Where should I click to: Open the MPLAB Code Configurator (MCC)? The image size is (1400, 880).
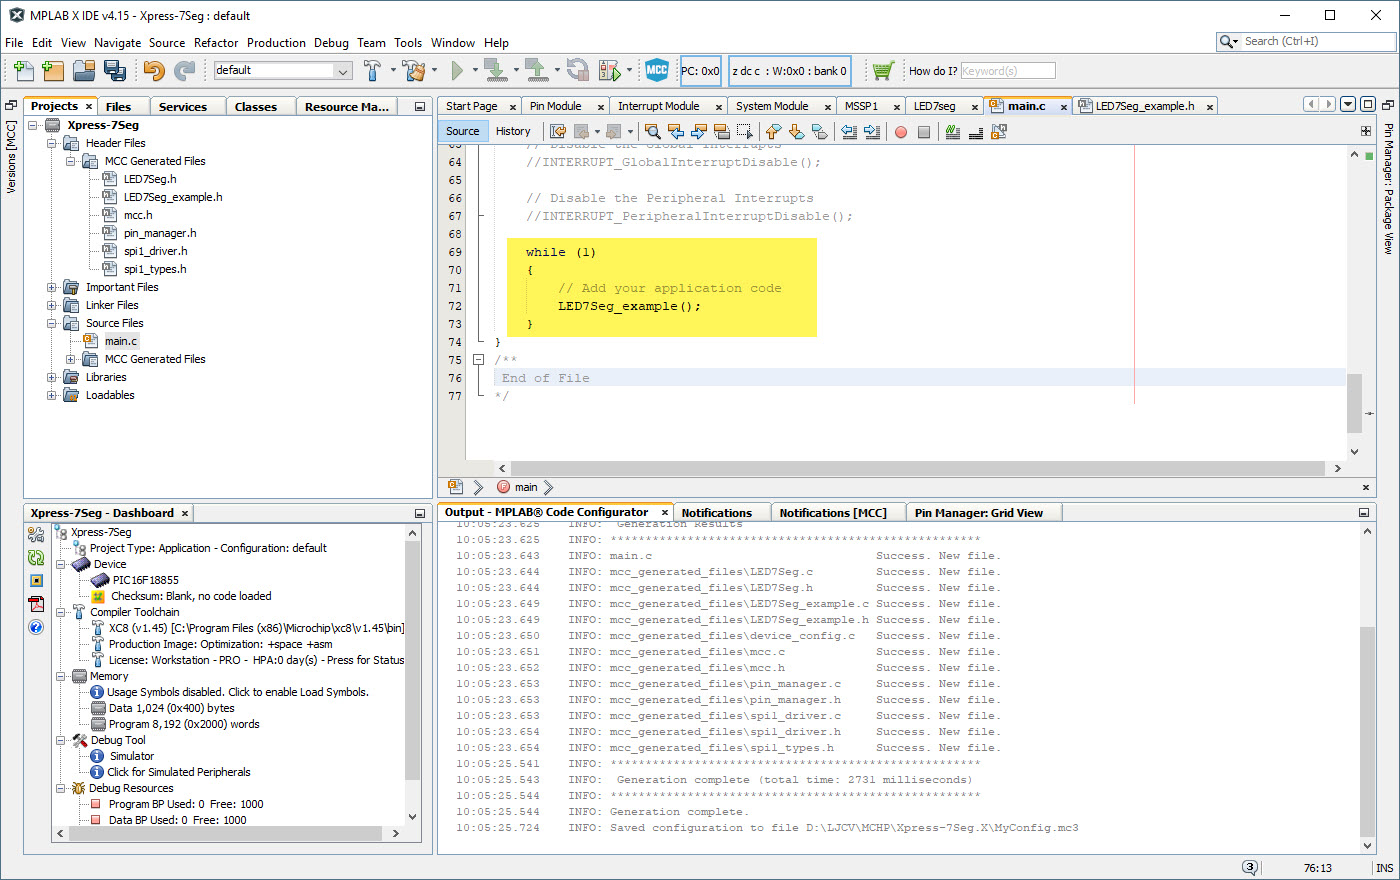[x=657, y=70]
